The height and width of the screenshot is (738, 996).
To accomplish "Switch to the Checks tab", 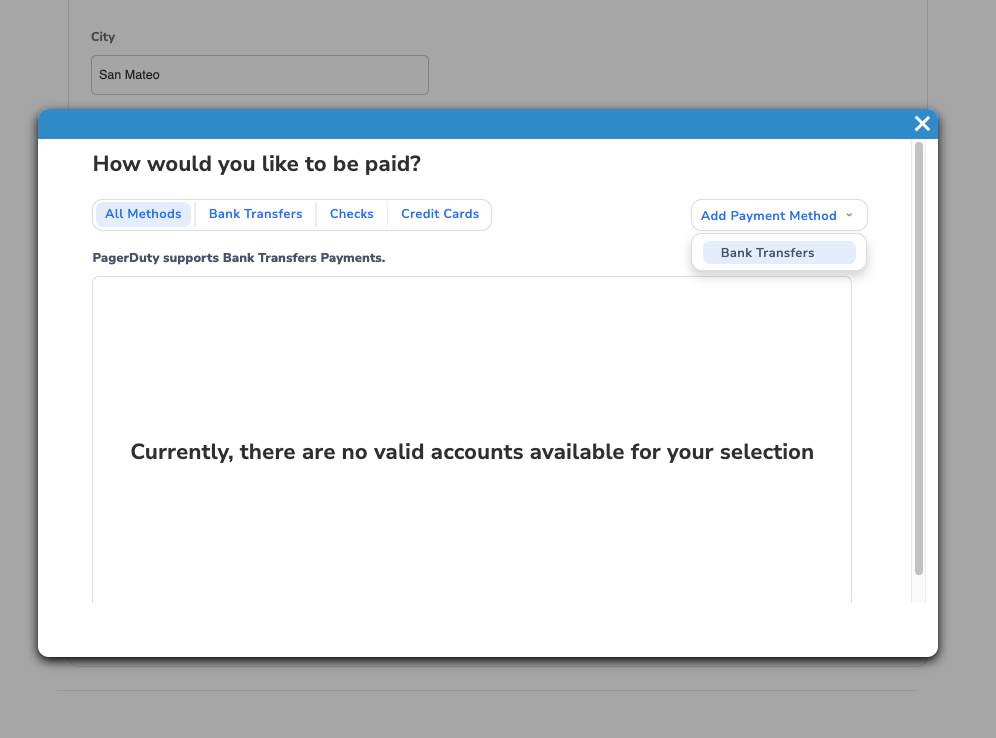I will (x=351, y=214).
